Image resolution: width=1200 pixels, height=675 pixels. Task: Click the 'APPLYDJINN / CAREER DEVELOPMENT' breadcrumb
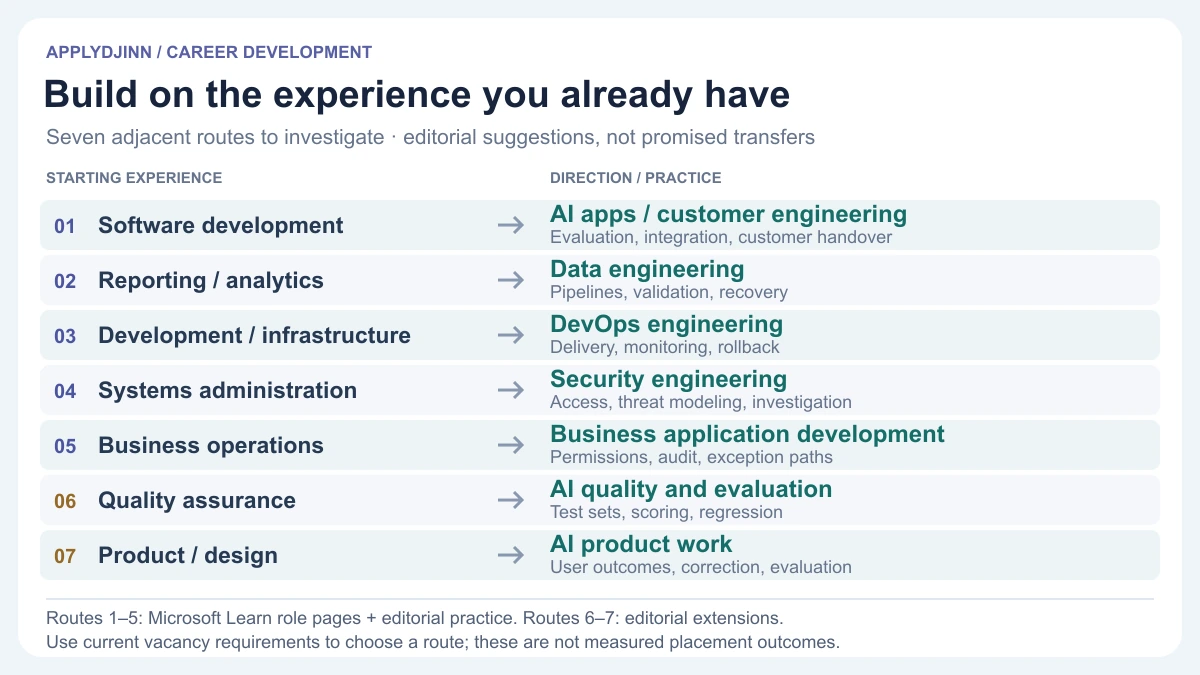click(209, 52)
